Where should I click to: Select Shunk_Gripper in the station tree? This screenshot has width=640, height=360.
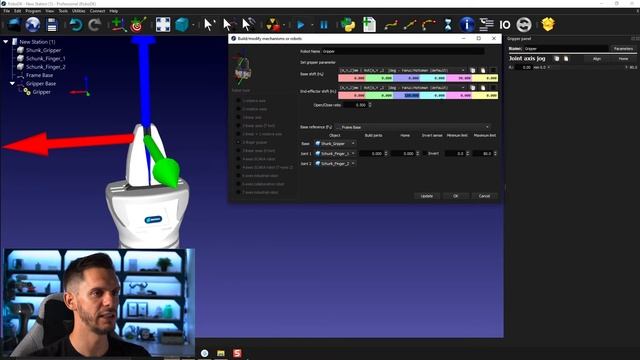coord(43,50)
